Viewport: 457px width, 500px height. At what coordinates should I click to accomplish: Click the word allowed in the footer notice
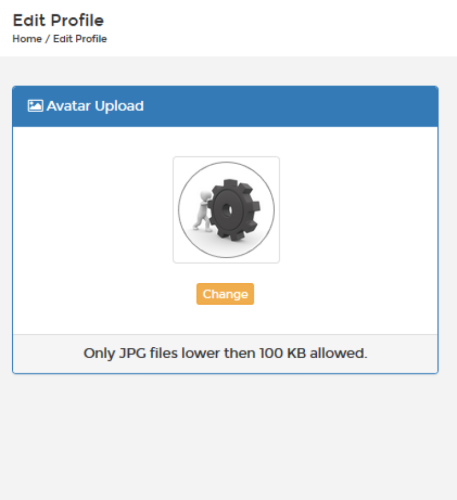tap(337, 353)
